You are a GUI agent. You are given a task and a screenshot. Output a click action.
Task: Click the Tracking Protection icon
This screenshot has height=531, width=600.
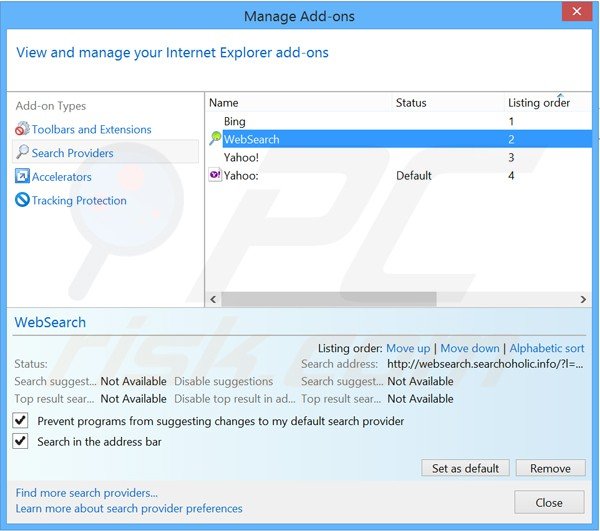pos(22,200)
